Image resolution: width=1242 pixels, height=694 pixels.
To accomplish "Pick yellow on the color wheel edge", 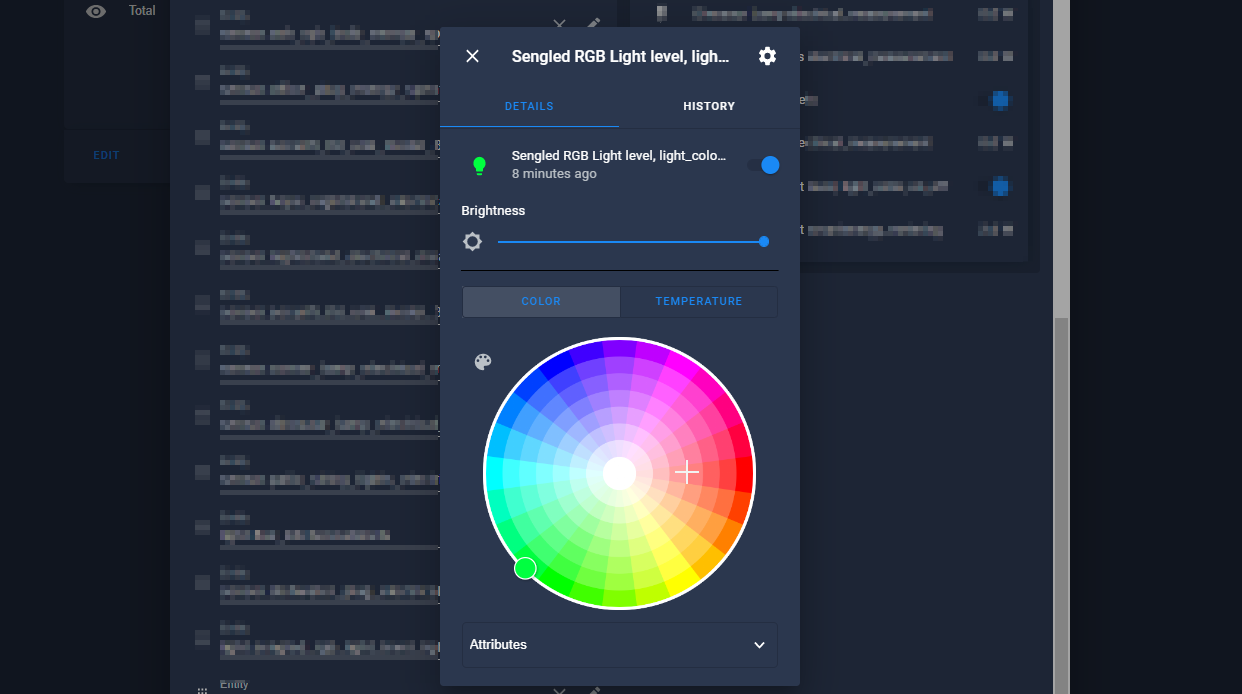I will pos(681,580).
